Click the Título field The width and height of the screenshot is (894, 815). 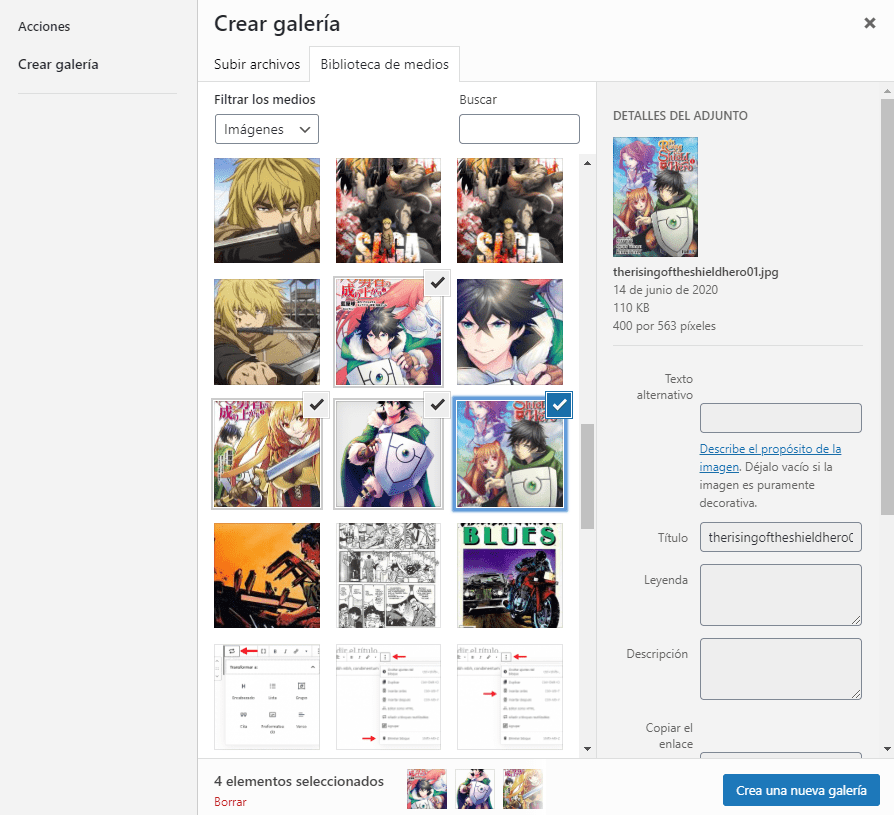click(781, 537)
